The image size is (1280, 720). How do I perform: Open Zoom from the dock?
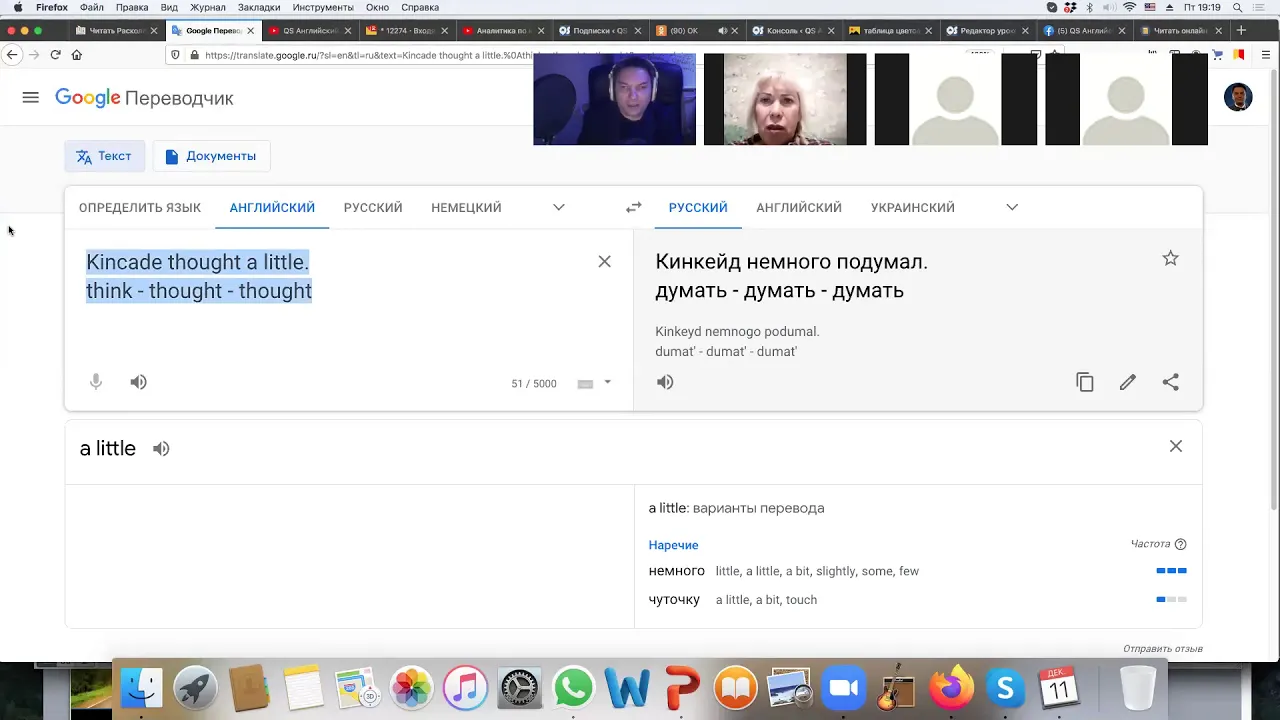click(x=843, y=689)
